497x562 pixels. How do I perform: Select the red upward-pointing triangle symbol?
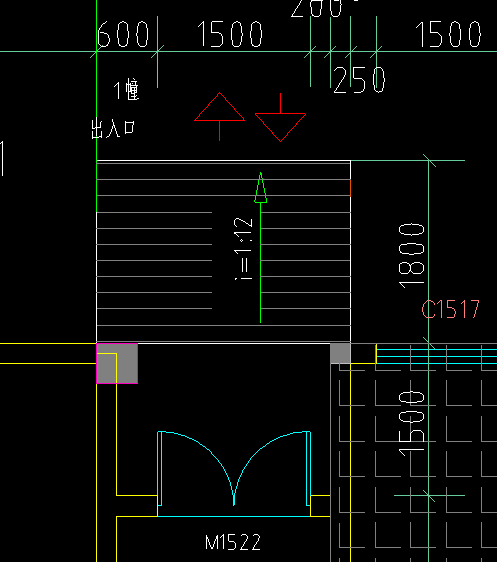(x=220, y=116)
